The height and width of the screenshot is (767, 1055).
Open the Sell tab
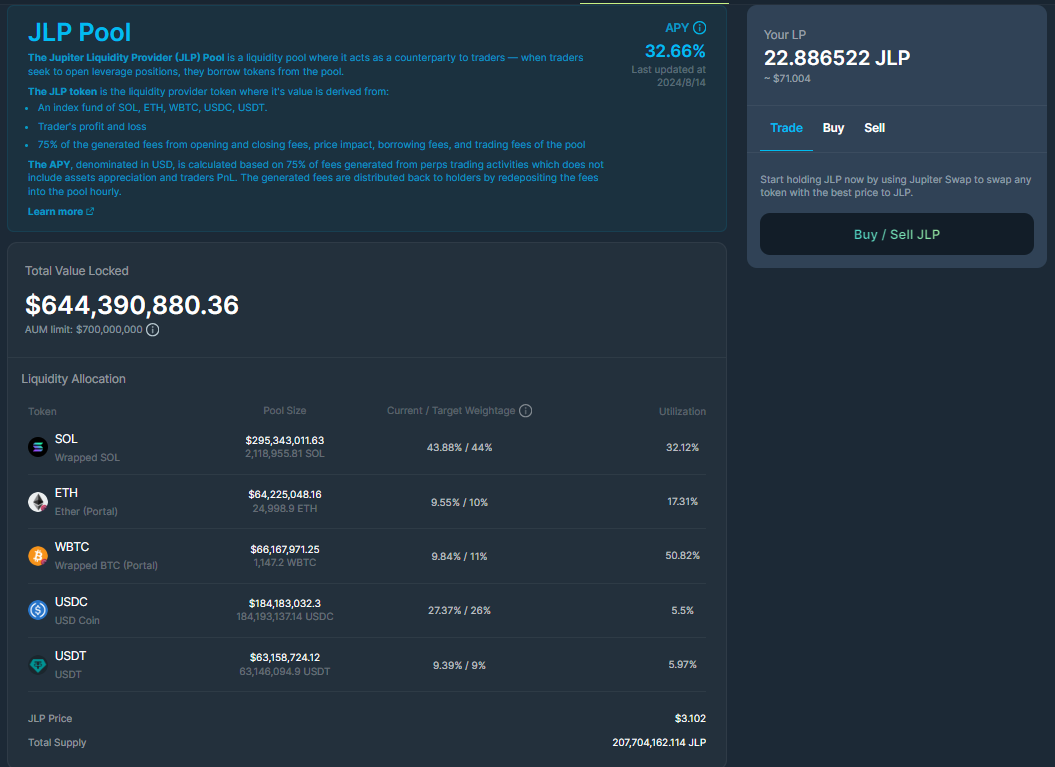(874, 128)
